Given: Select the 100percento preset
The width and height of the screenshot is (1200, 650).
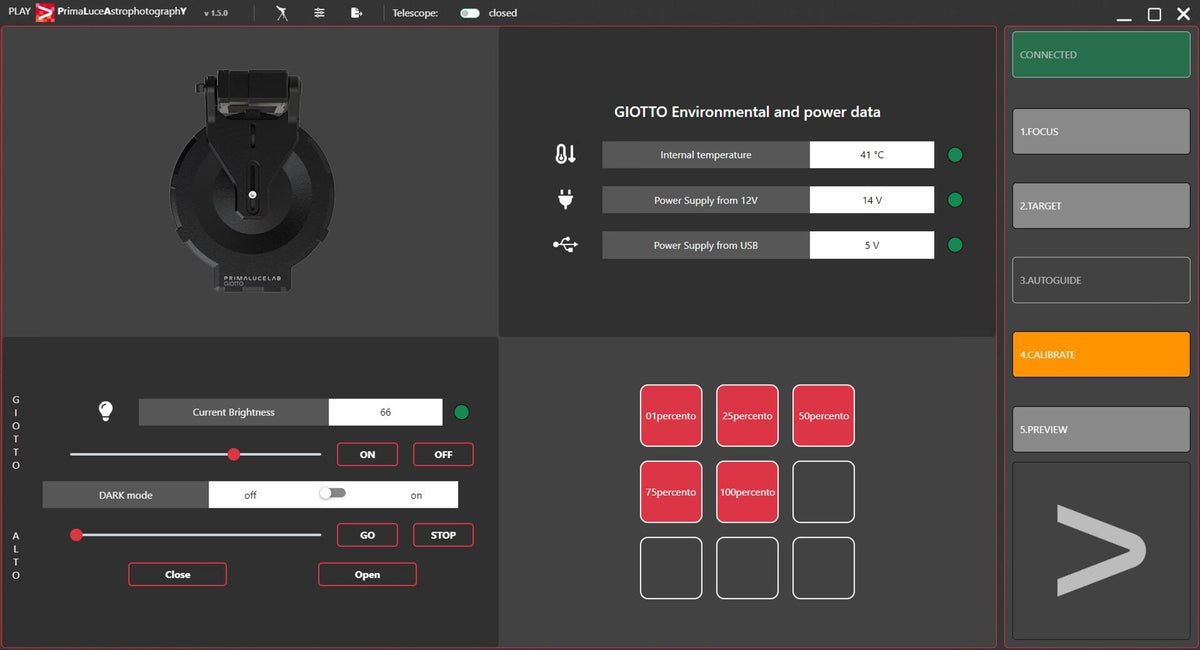Looking at the screenshot, I should coord(747,492).
